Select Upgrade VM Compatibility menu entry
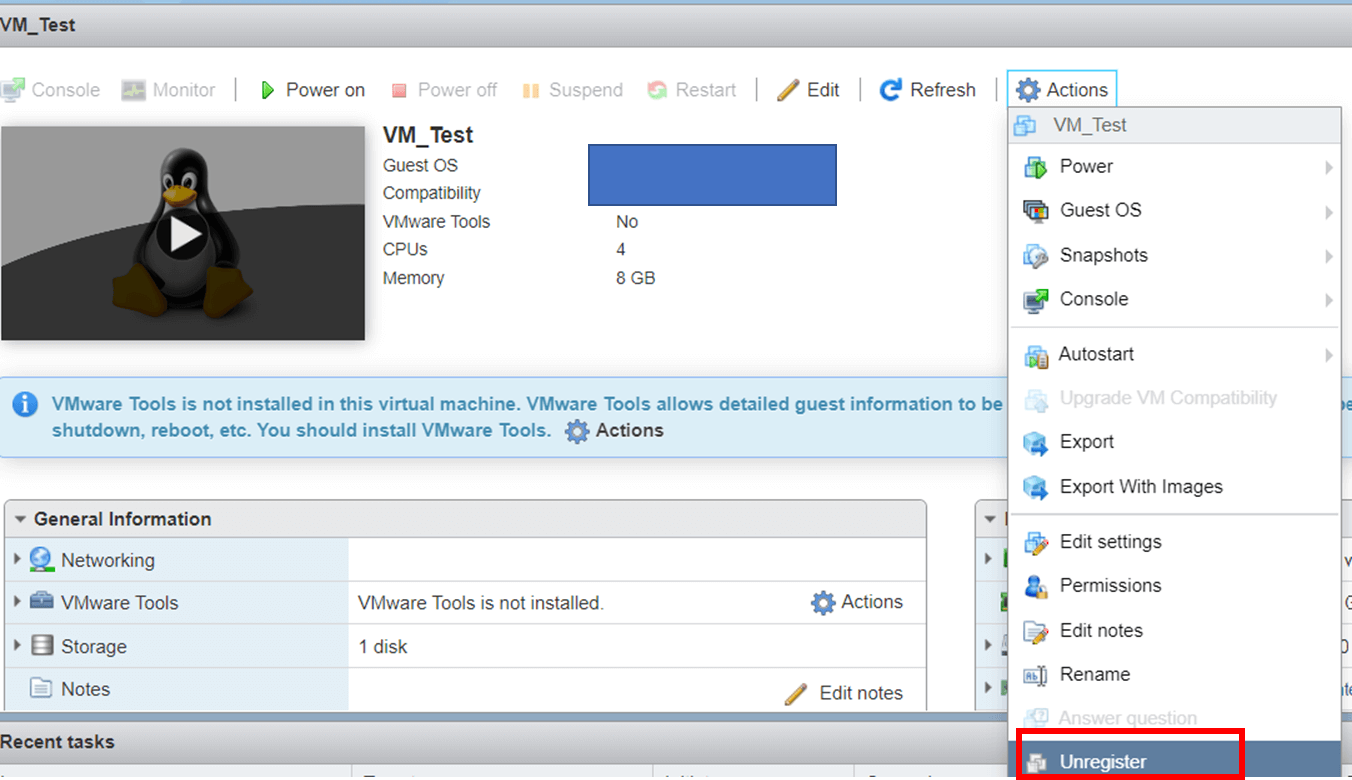 1174,398
